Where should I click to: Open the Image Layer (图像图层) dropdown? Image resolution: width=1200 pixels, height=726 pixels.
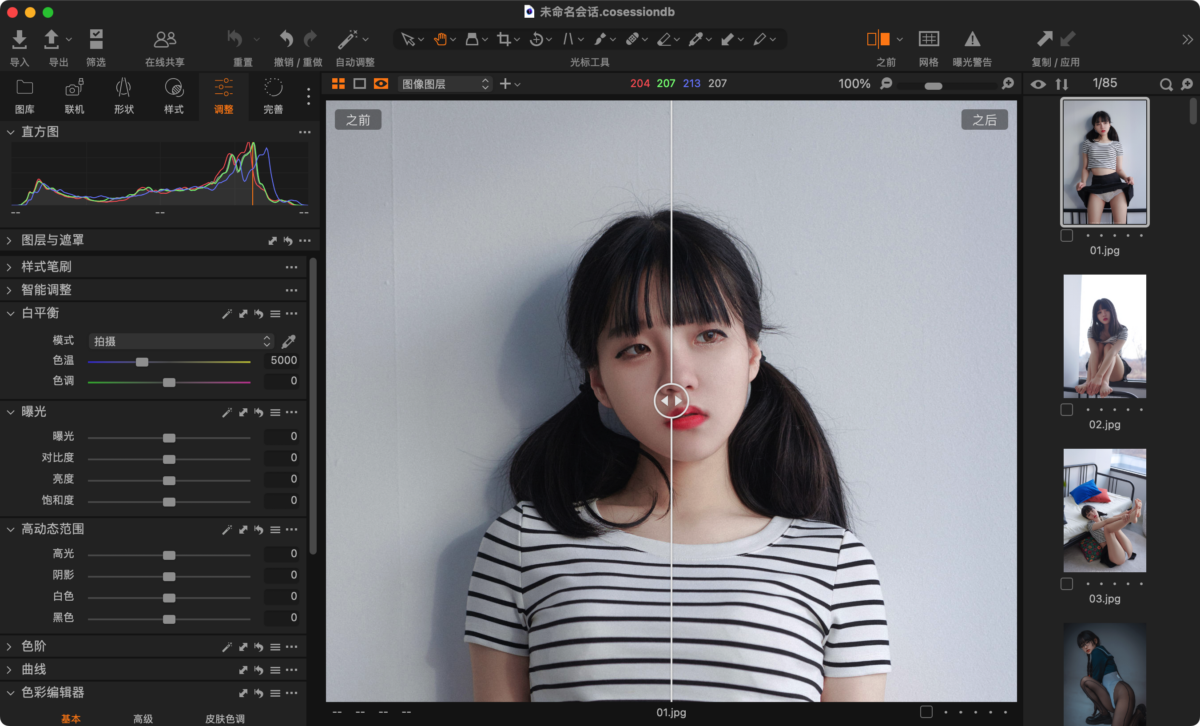445,84
